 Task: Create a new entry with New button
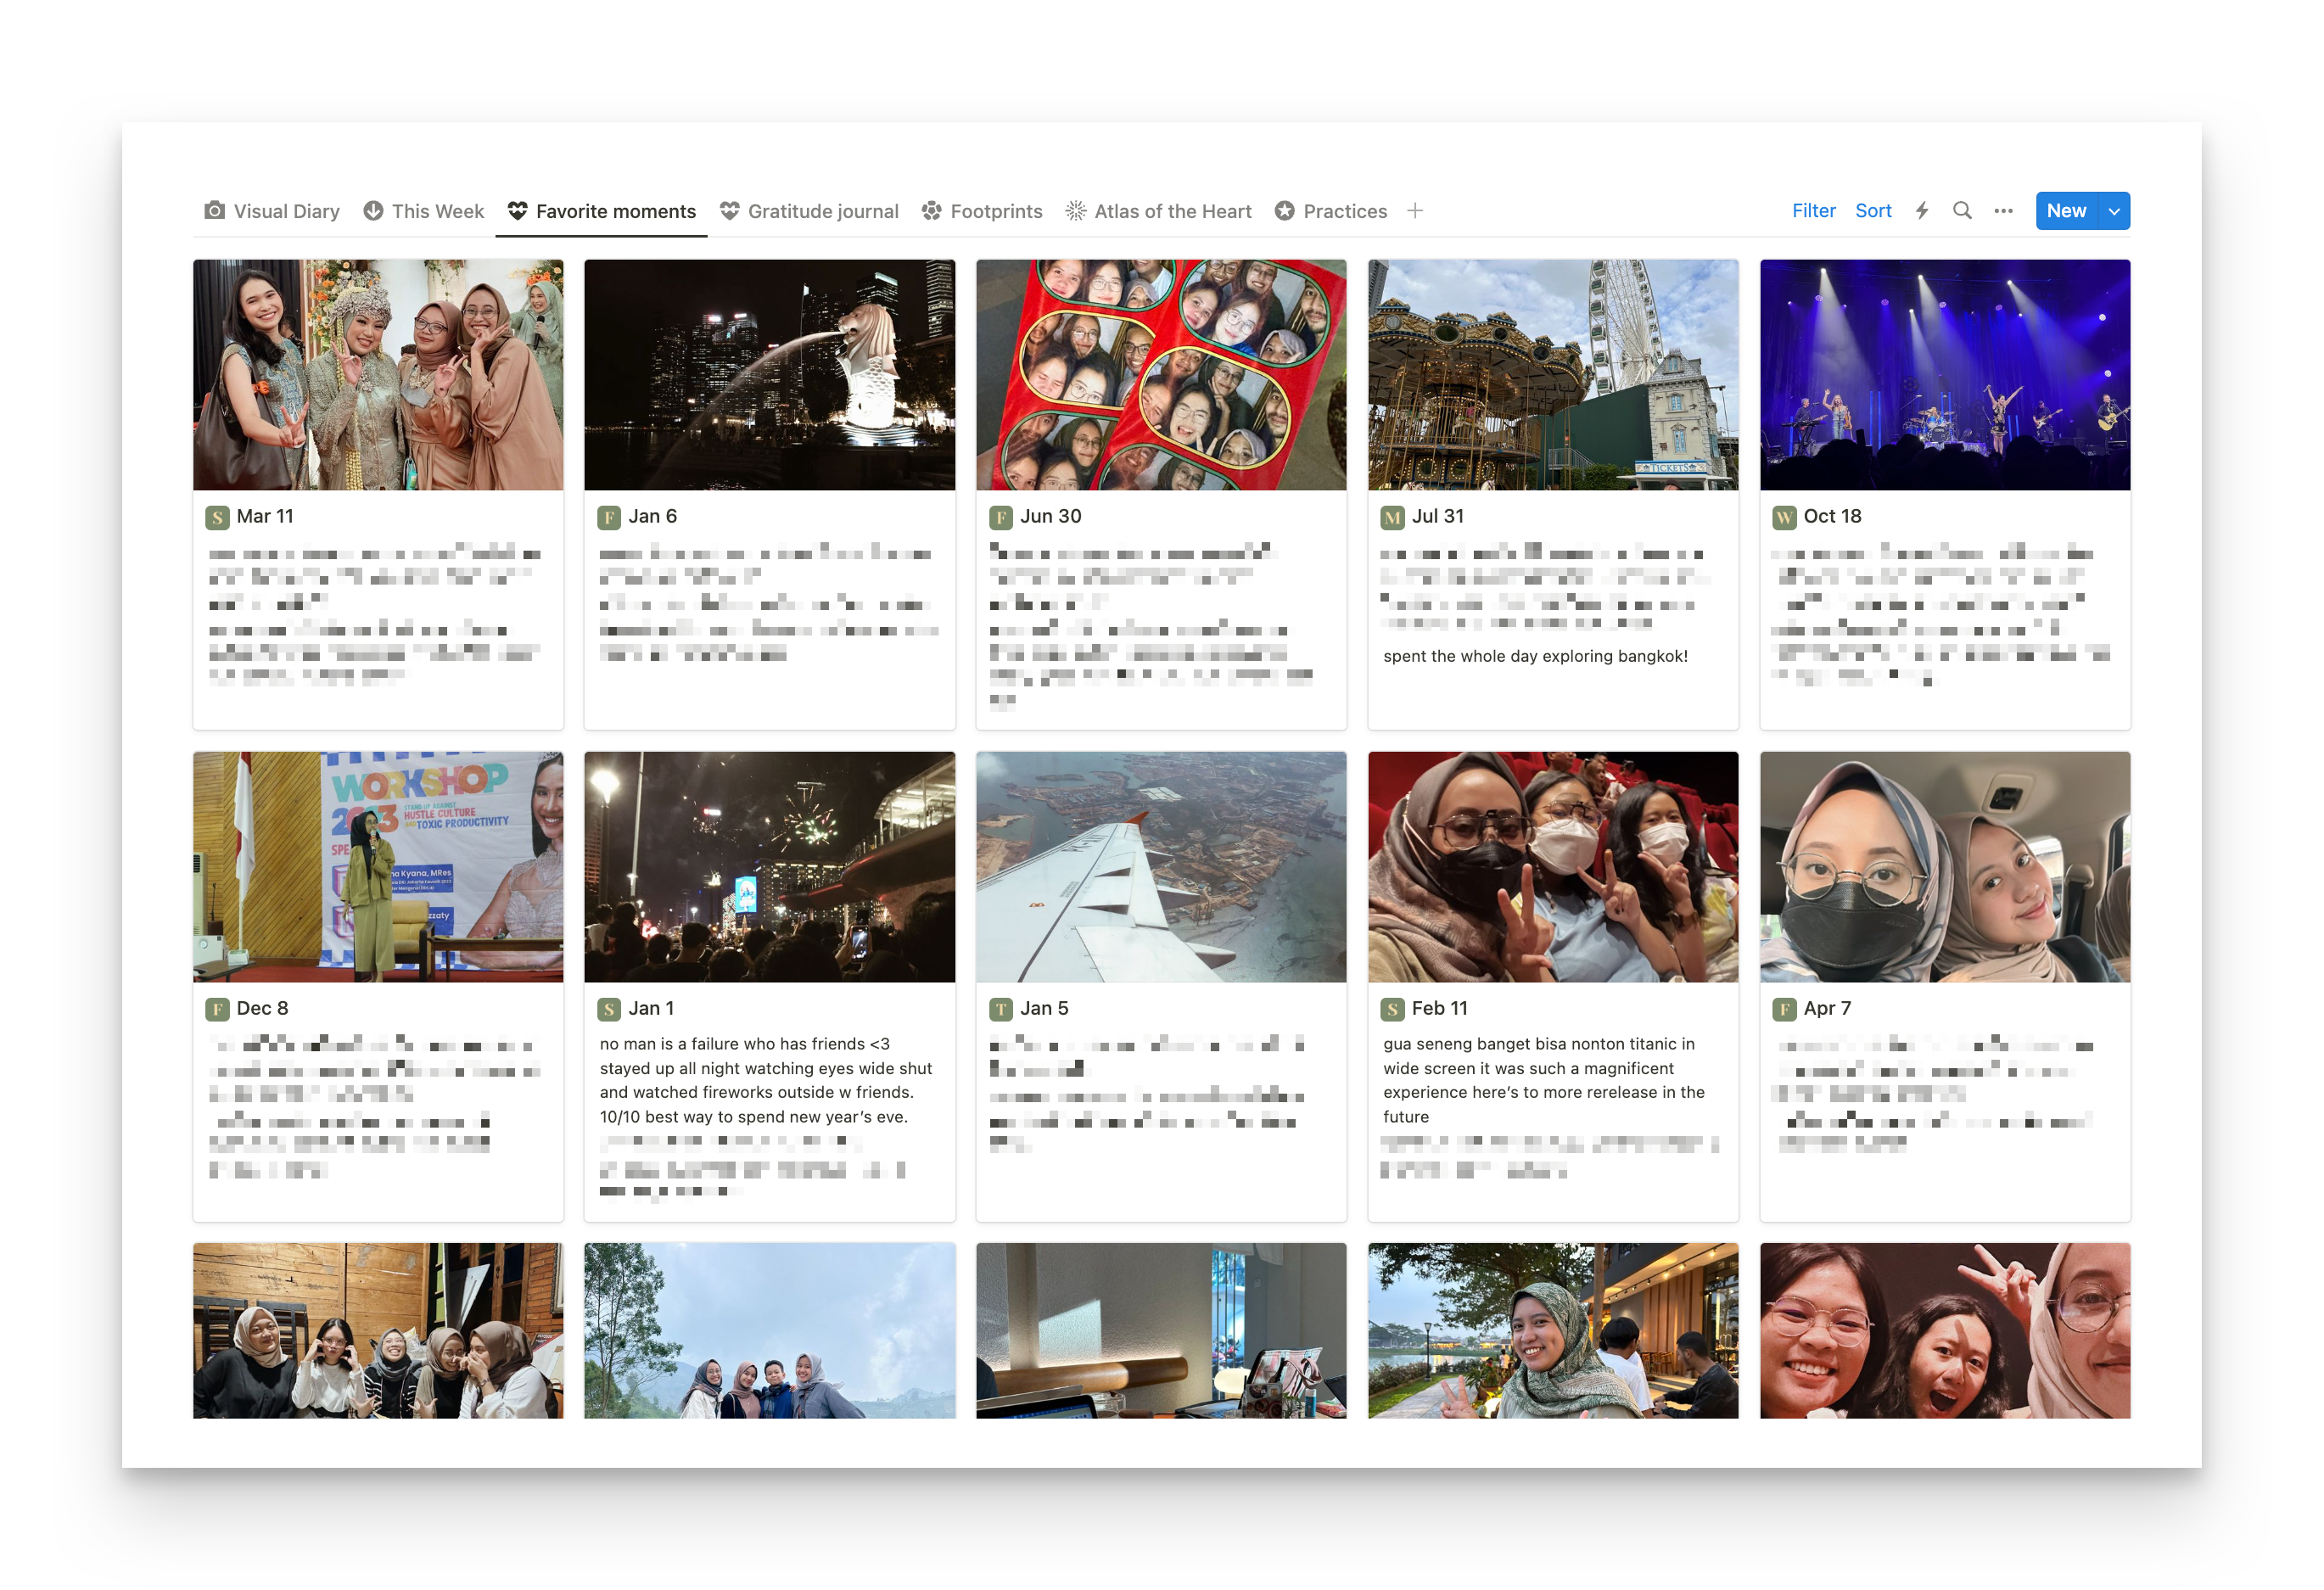[2066, 211]
